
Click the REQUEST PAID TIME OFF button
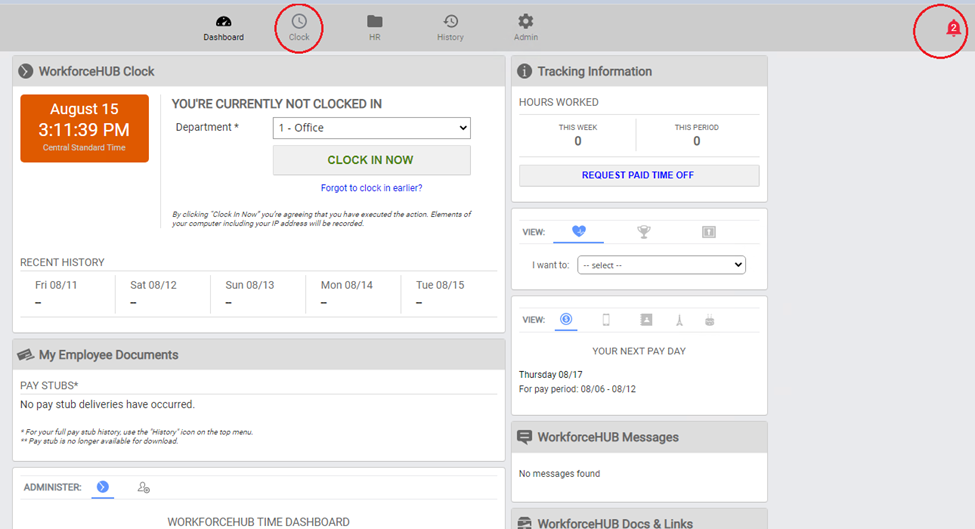pos(639,175)
